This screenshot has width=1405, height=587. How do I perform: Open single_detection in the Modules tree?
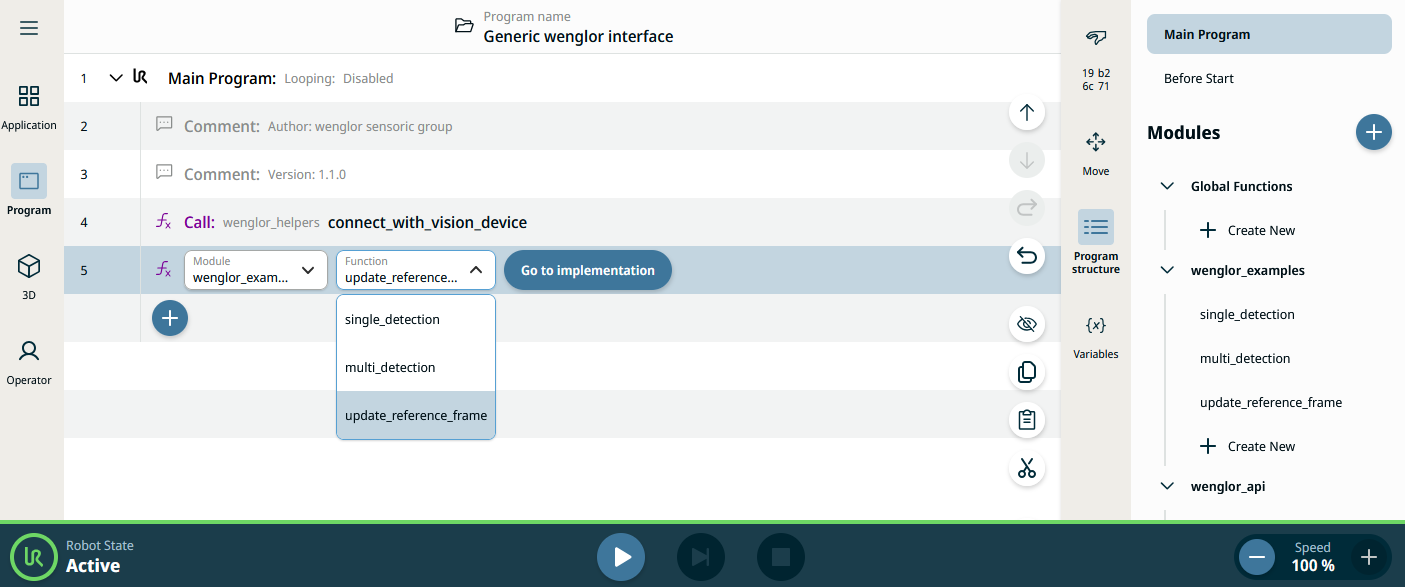[1247, 314]
